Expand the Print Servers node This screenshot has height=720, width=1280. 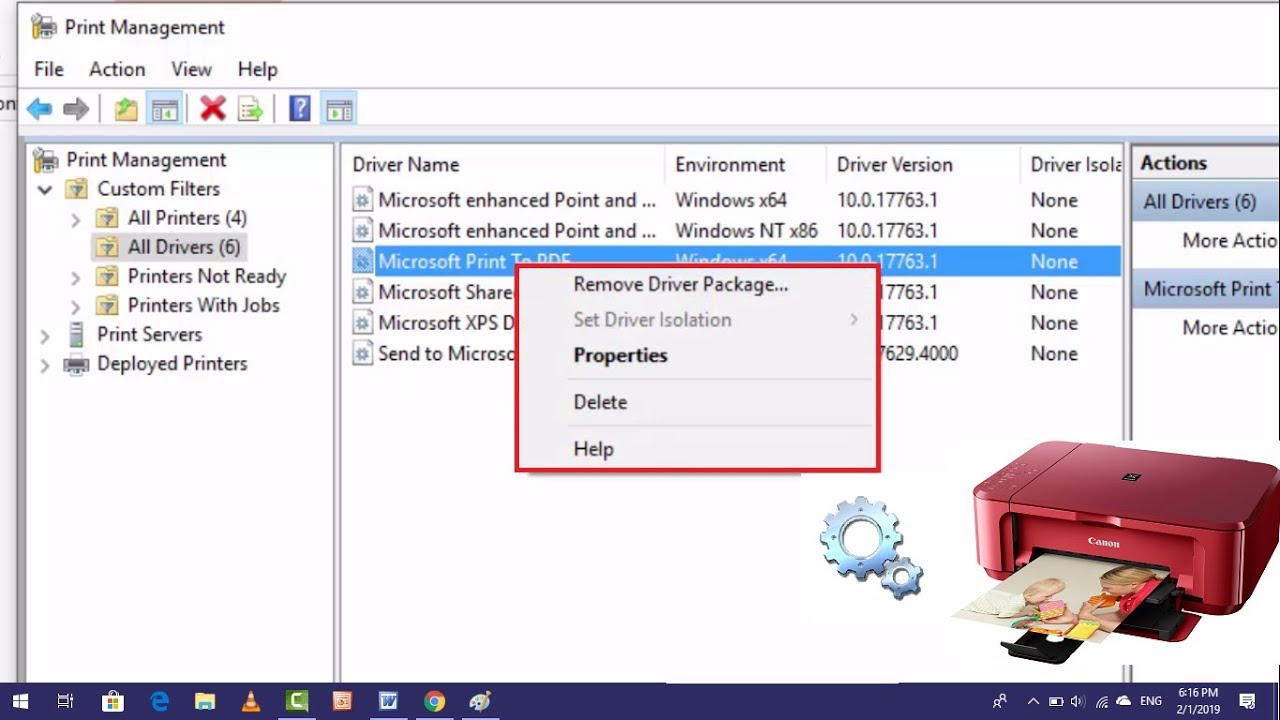pos(45,335)
